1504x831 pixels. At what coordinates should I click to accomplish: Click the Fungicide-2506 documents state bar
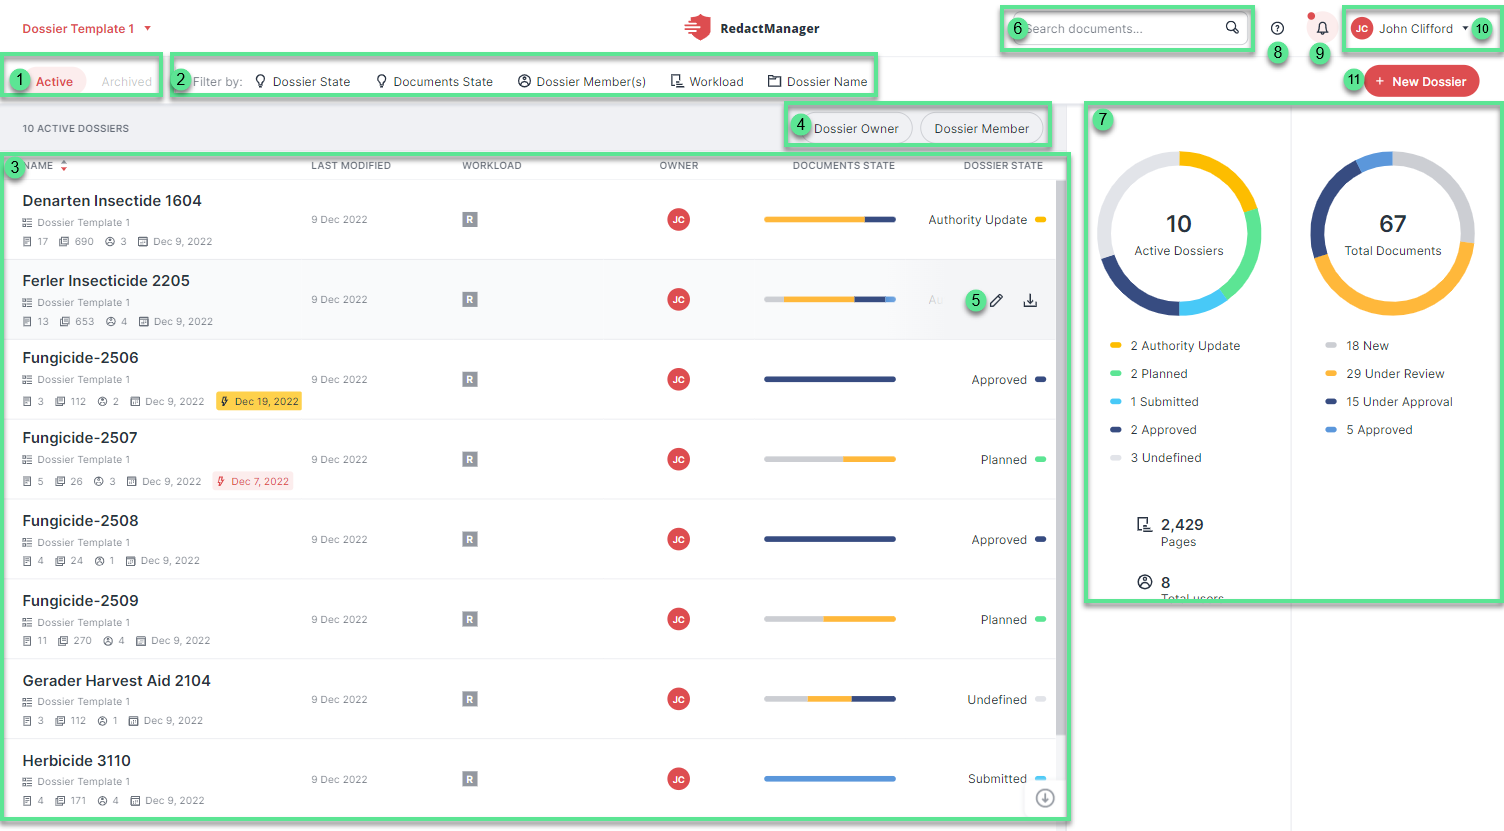[x=830, y=379]
